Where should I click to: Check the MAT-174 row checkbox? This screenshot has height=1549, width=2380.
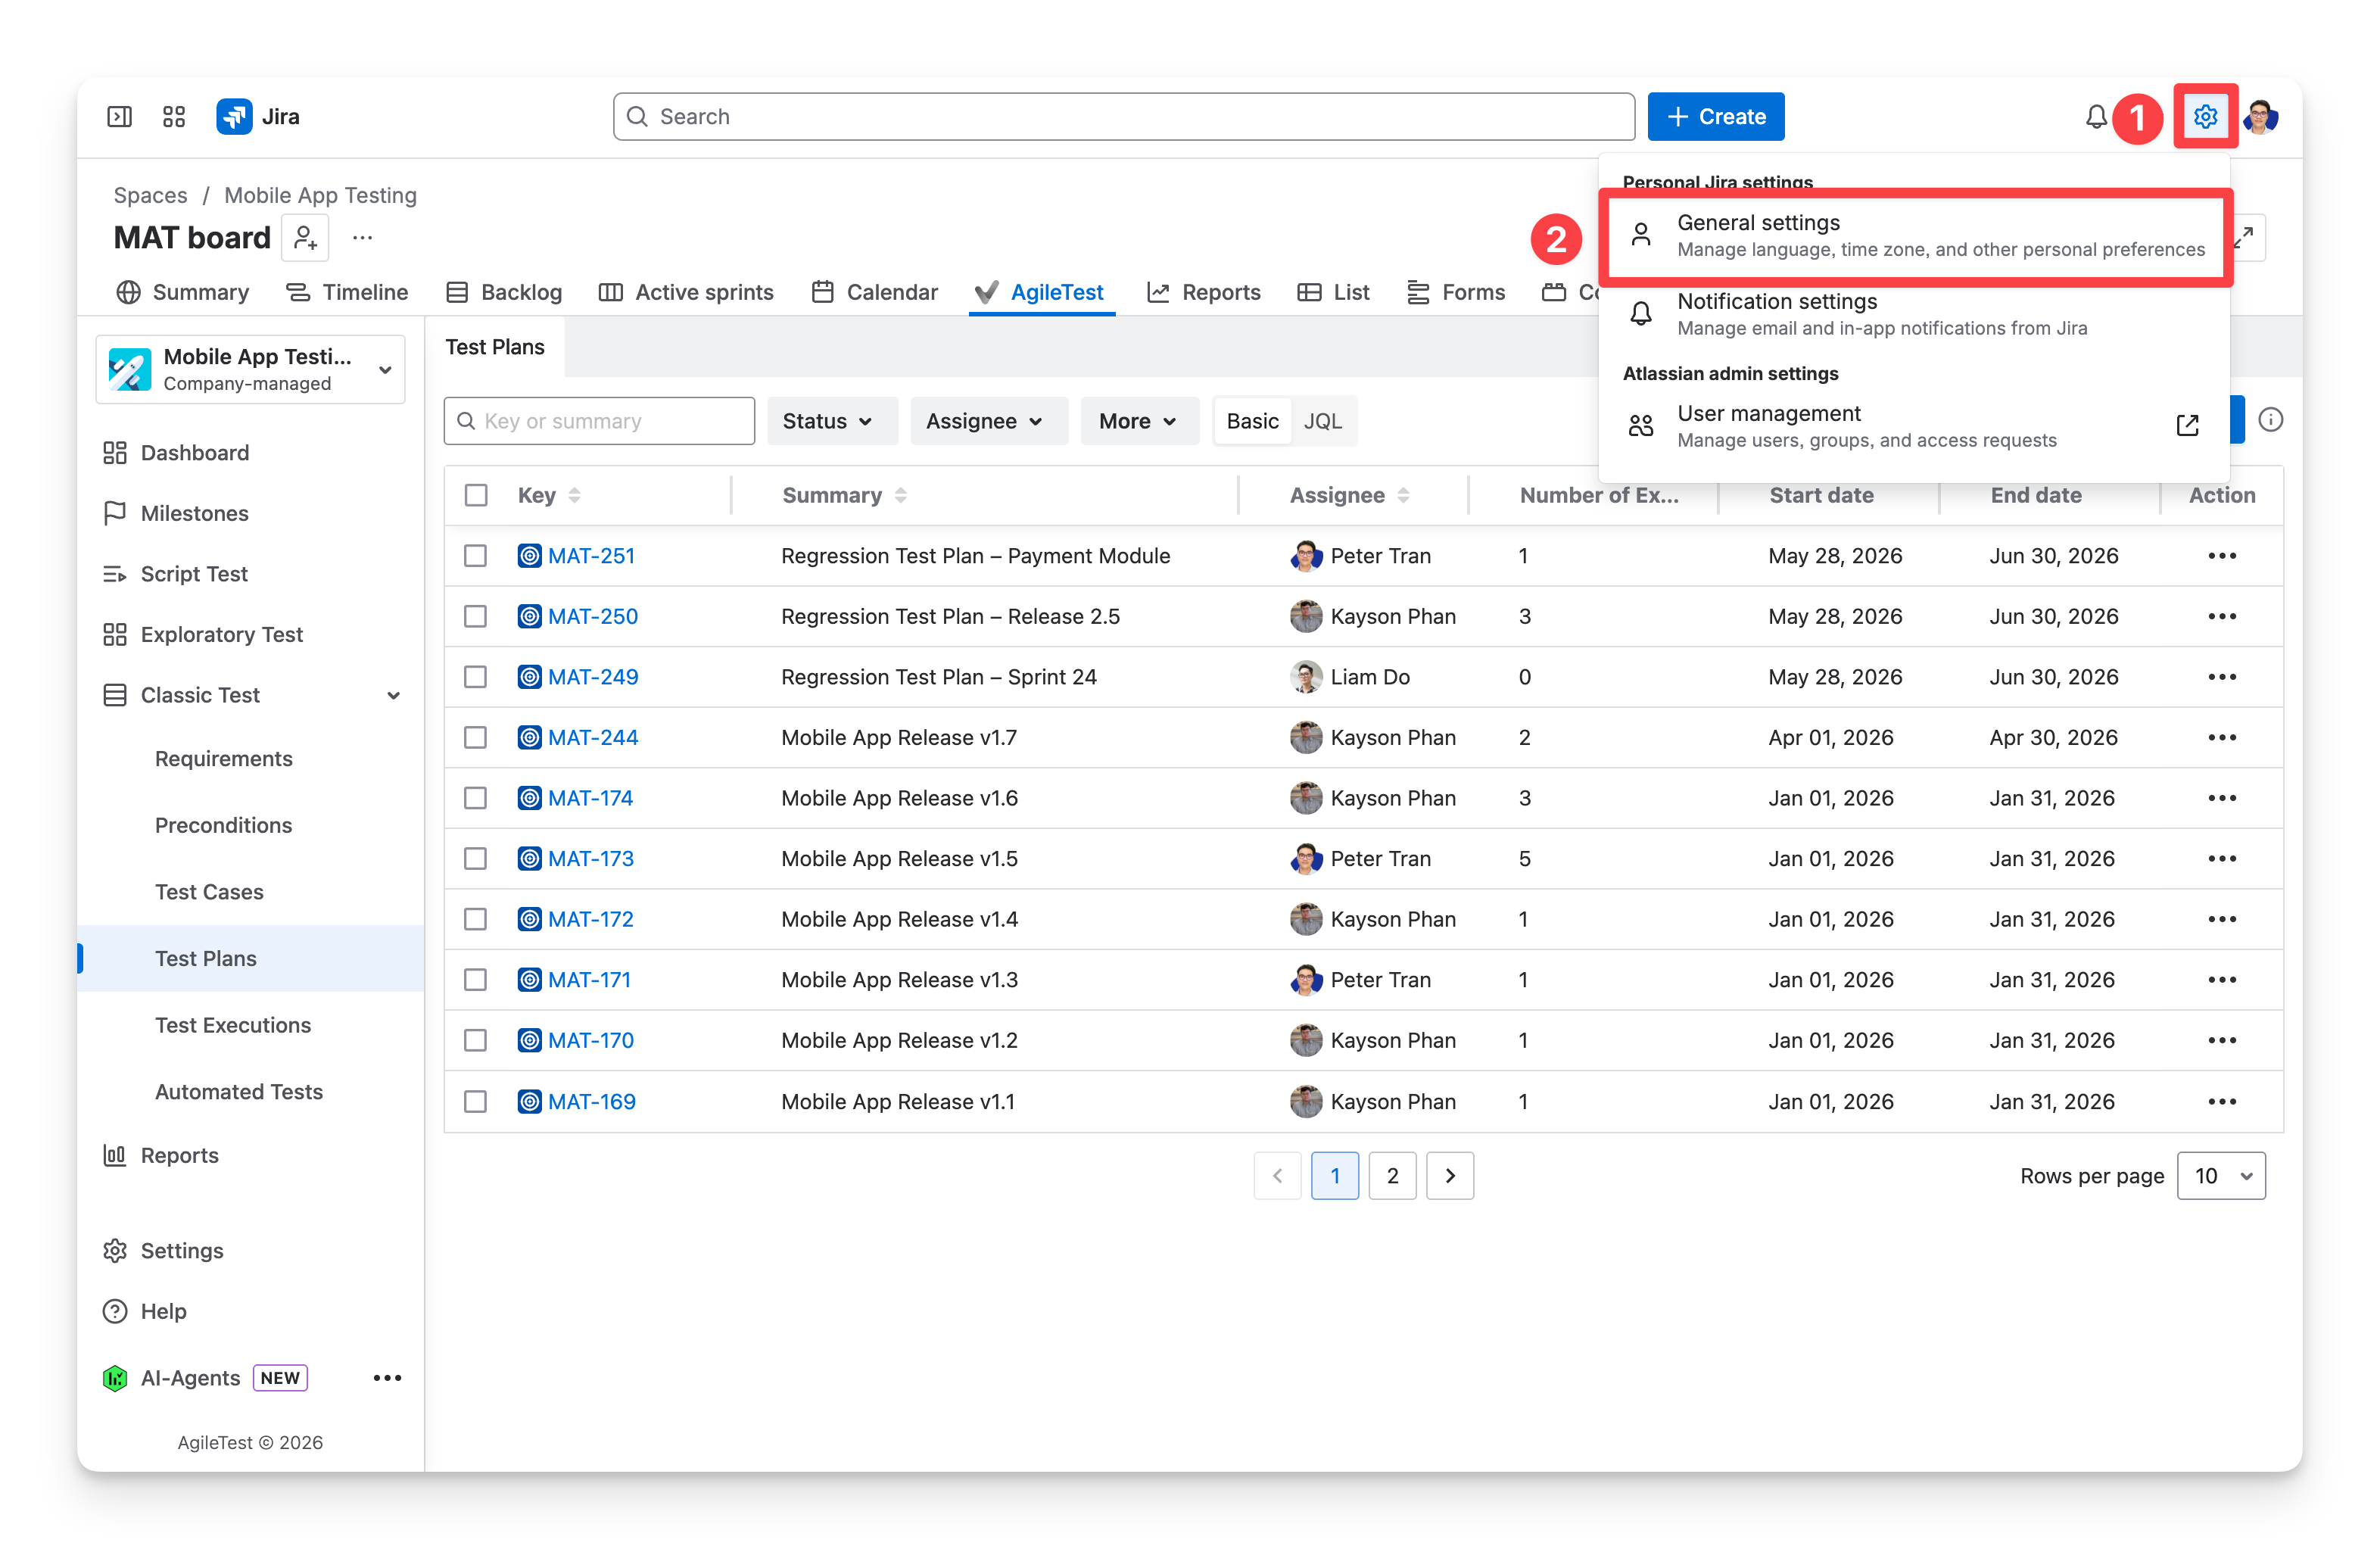pos(476,798)
